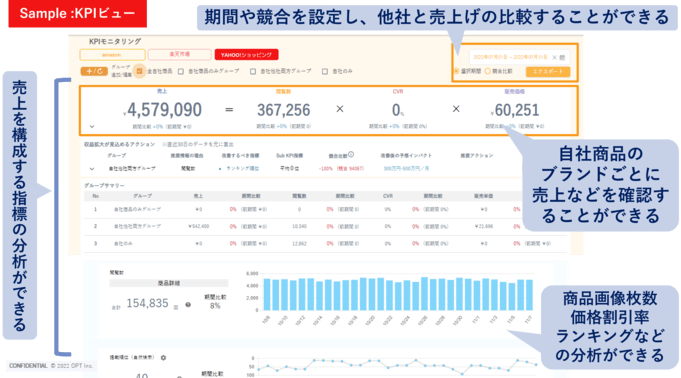Switch to the amazon tab
The height and width of the screenshot is (378, 681).
pos(112,55)
